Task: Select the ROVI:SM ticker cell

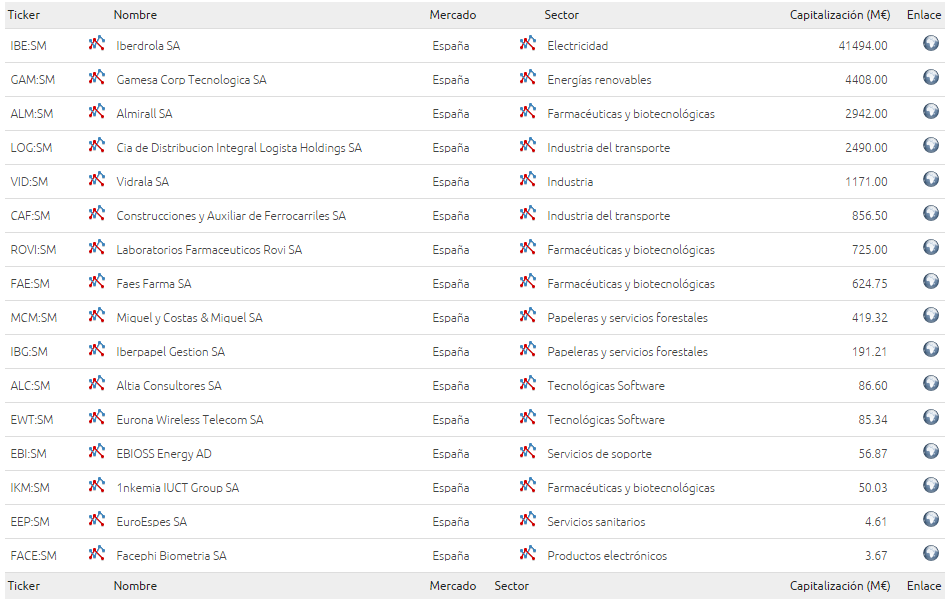Action: pos(33,250)
